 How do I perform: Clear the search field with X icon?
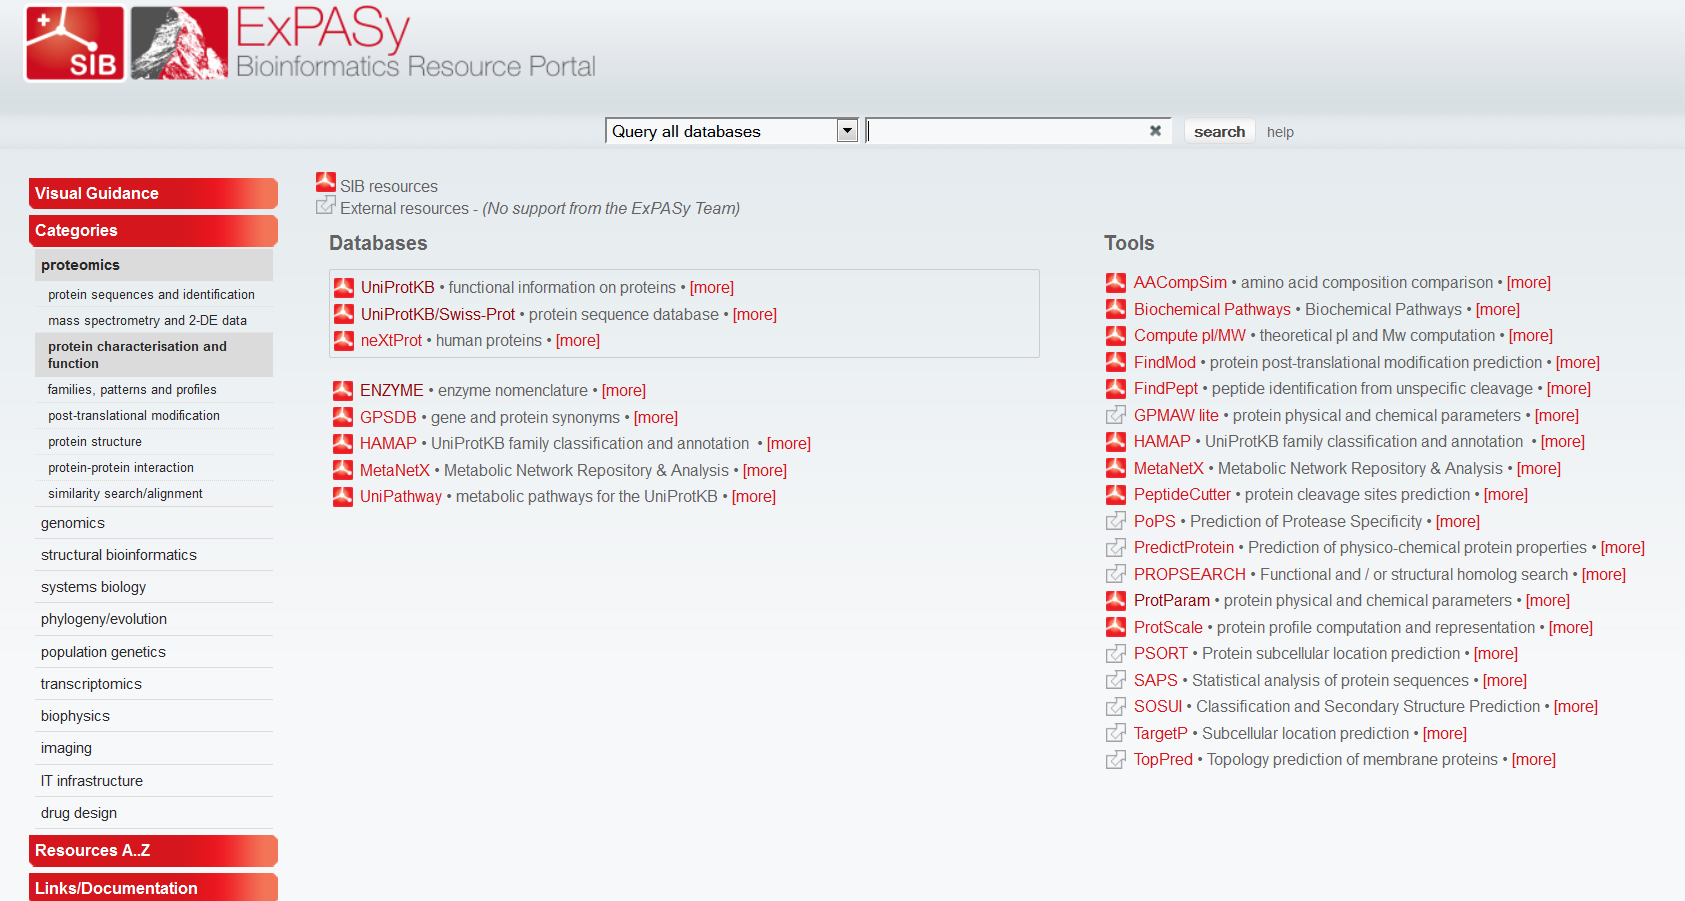[1155, 131]
